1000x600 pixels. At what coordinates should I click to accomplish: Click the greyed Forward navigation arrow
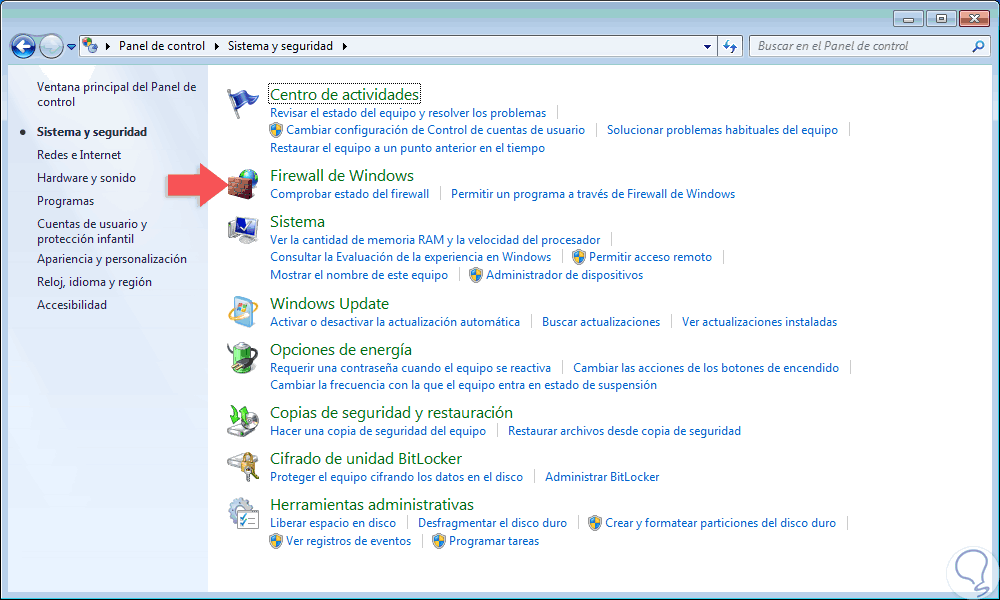(50, 47)
